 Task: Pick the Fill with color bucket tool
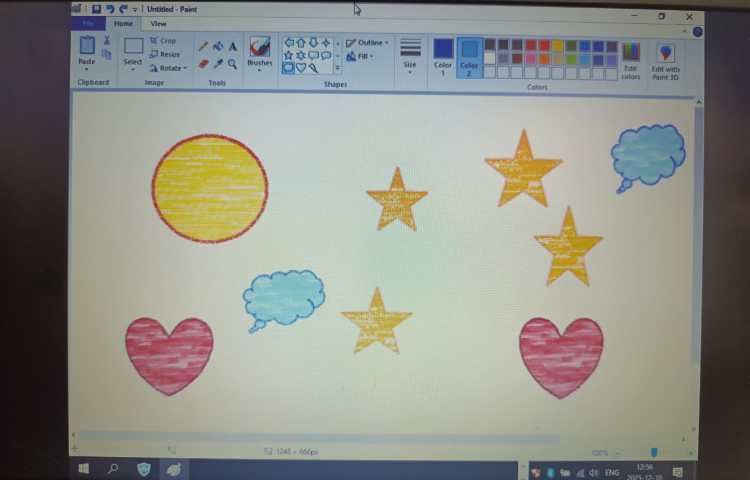point(218,46)
